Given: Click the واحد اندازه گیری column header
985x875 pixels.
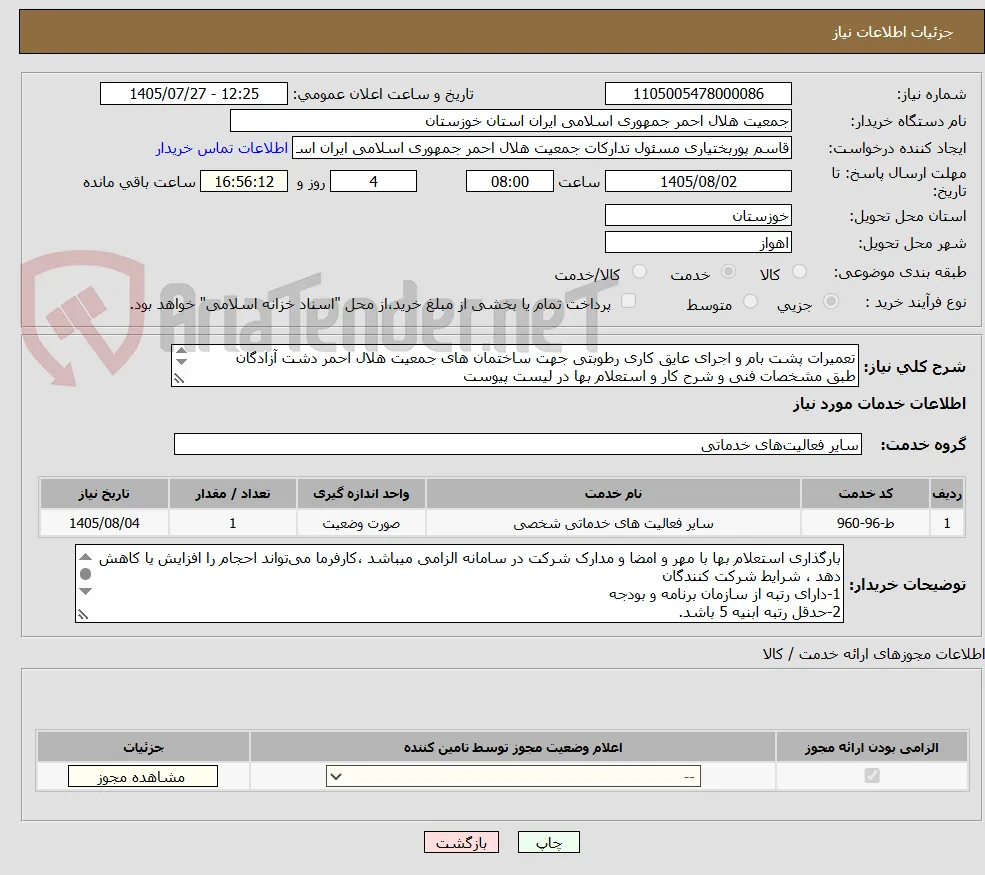Looking at the screenshot, I should pos(361,494).
